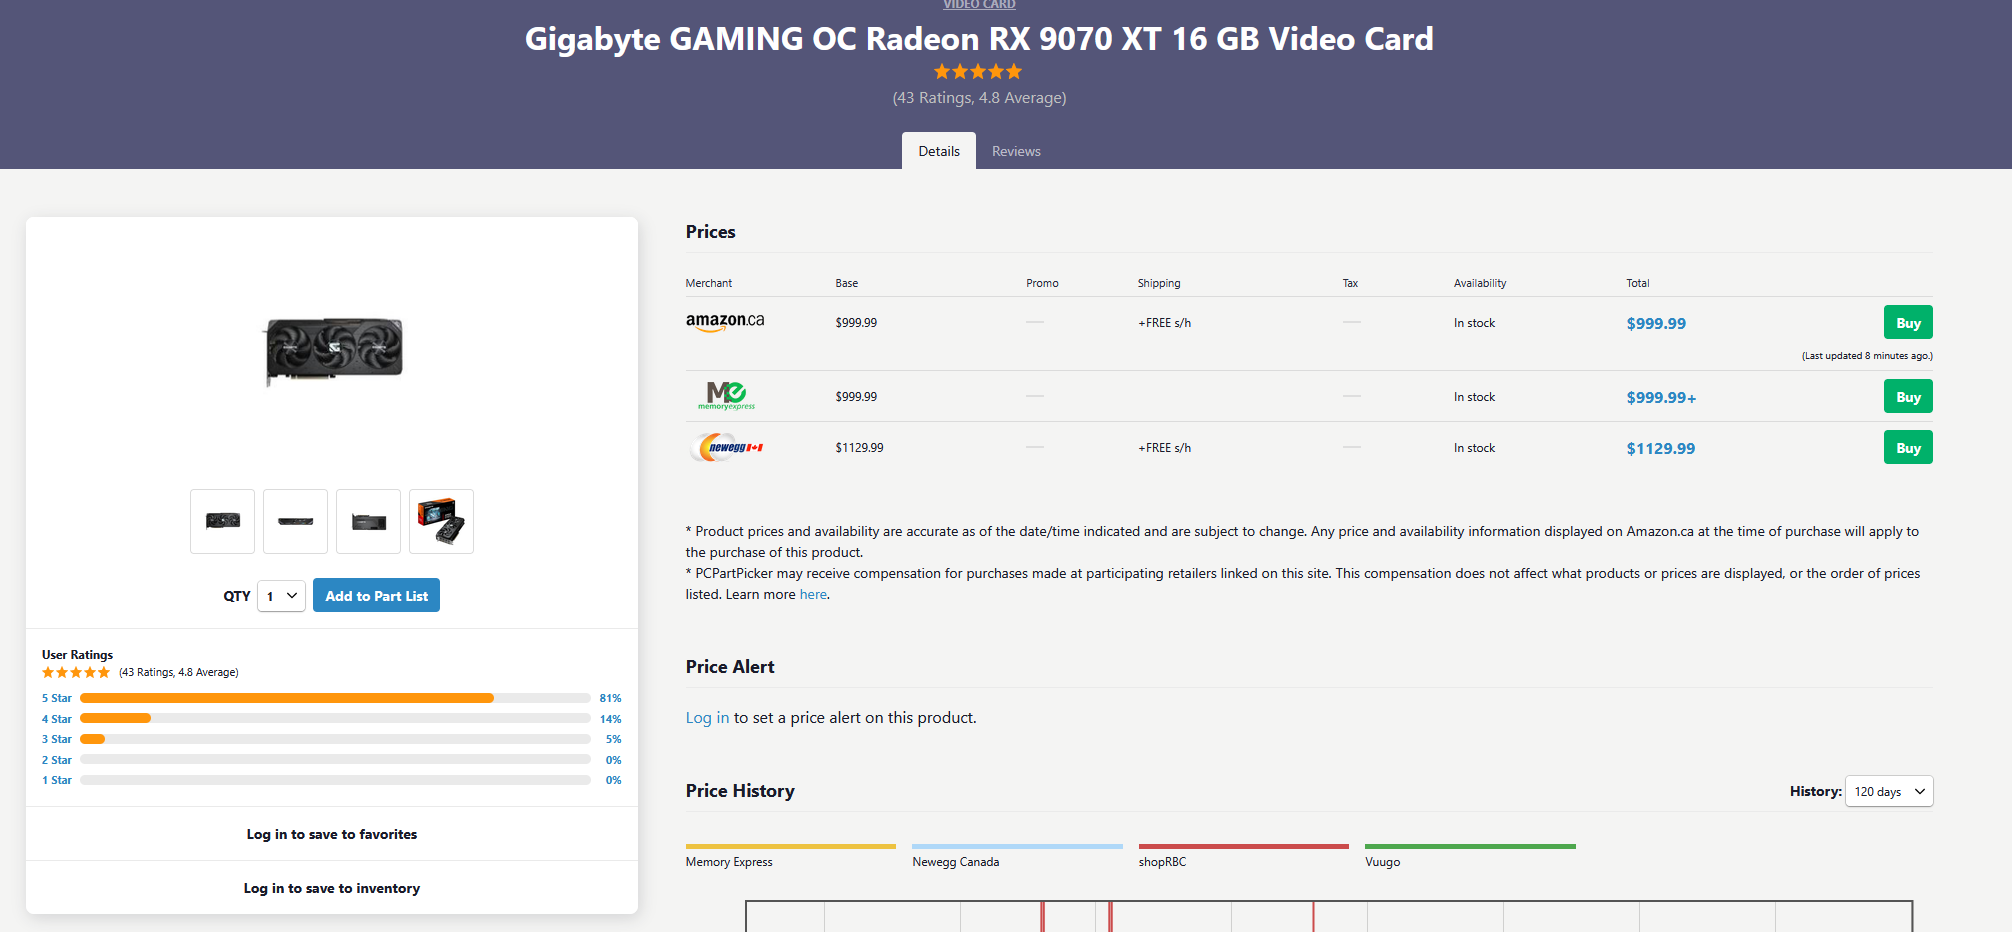Click the Amazon.ca merchant logo

[725, 322]
